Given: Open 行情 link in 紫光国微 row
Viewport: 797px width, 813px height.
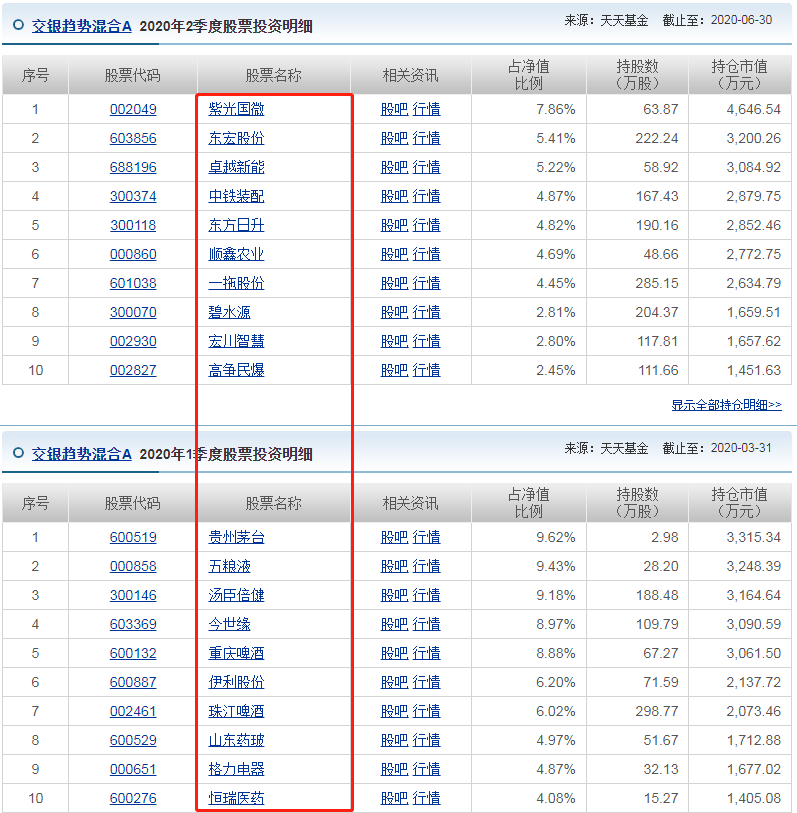Looking at the screenshot, I should (x=427, y=109).
